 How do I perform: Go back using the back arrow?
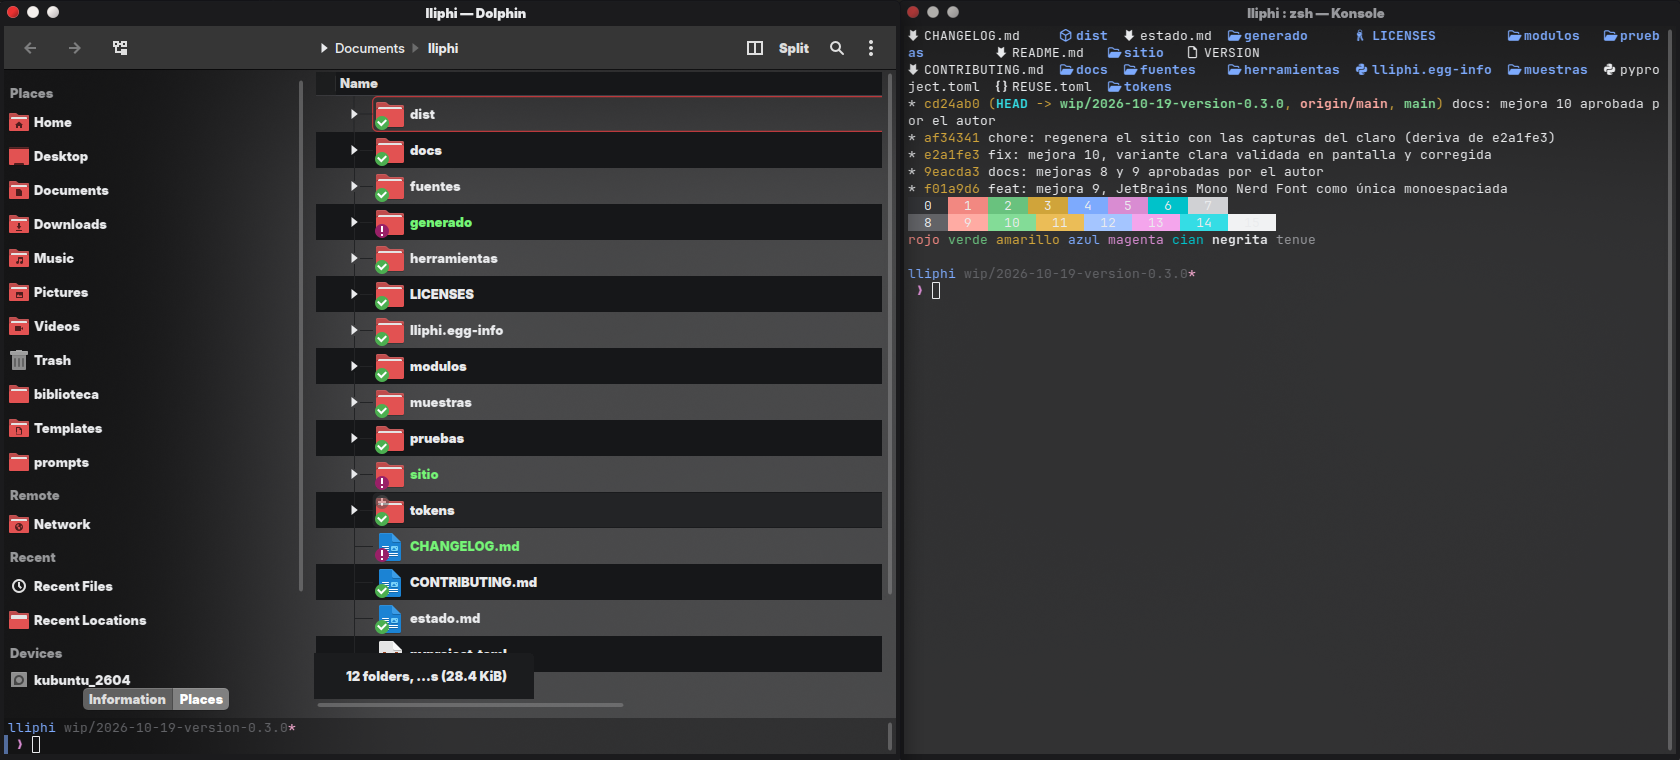coord(30,48)
